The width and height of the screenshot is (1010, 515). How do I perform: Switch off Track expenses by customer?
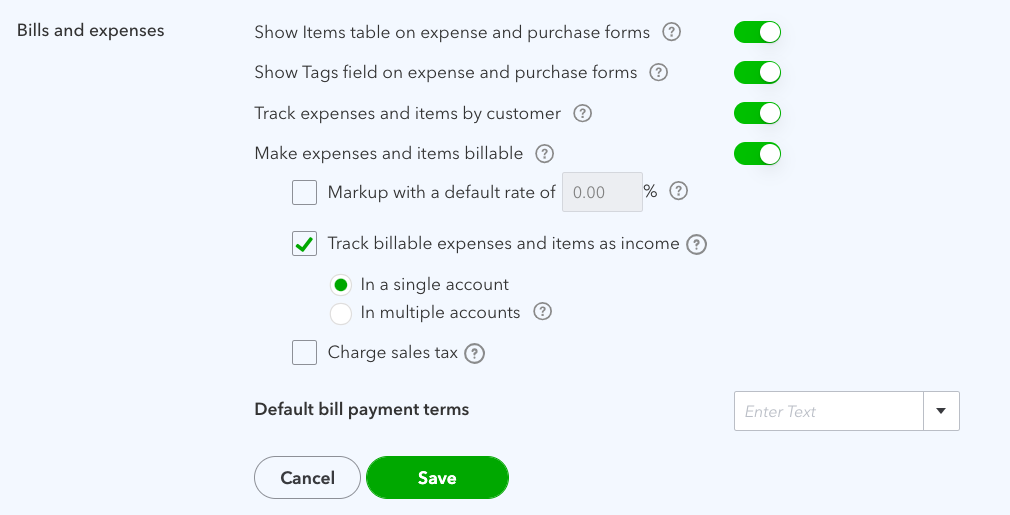click(757, 113)
